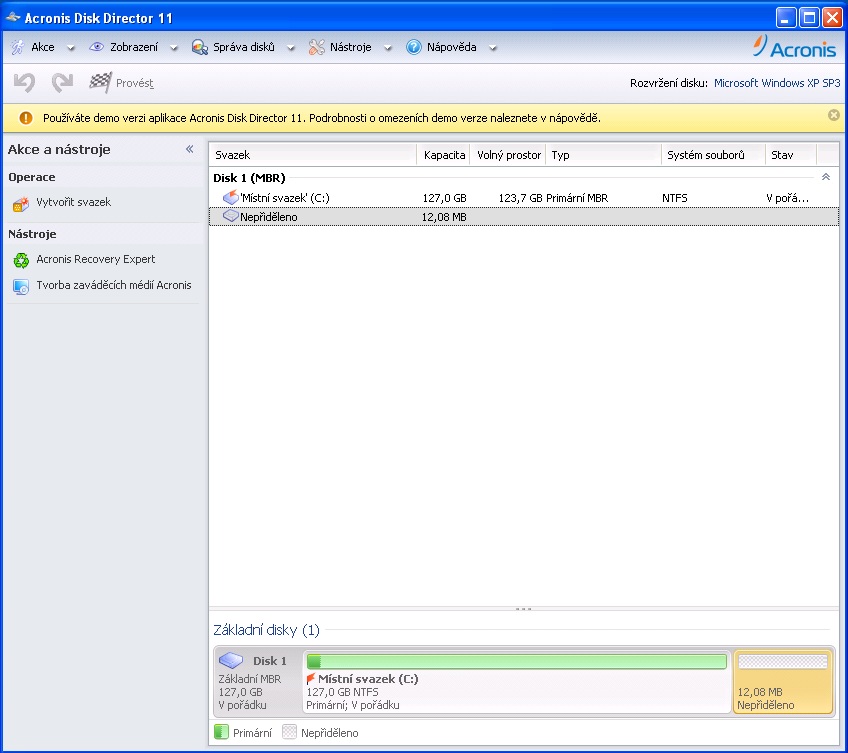Click the Disk 1 Základní MBR info panel
848x753 pixels.
pyautogui.click(x=257, y=682)
